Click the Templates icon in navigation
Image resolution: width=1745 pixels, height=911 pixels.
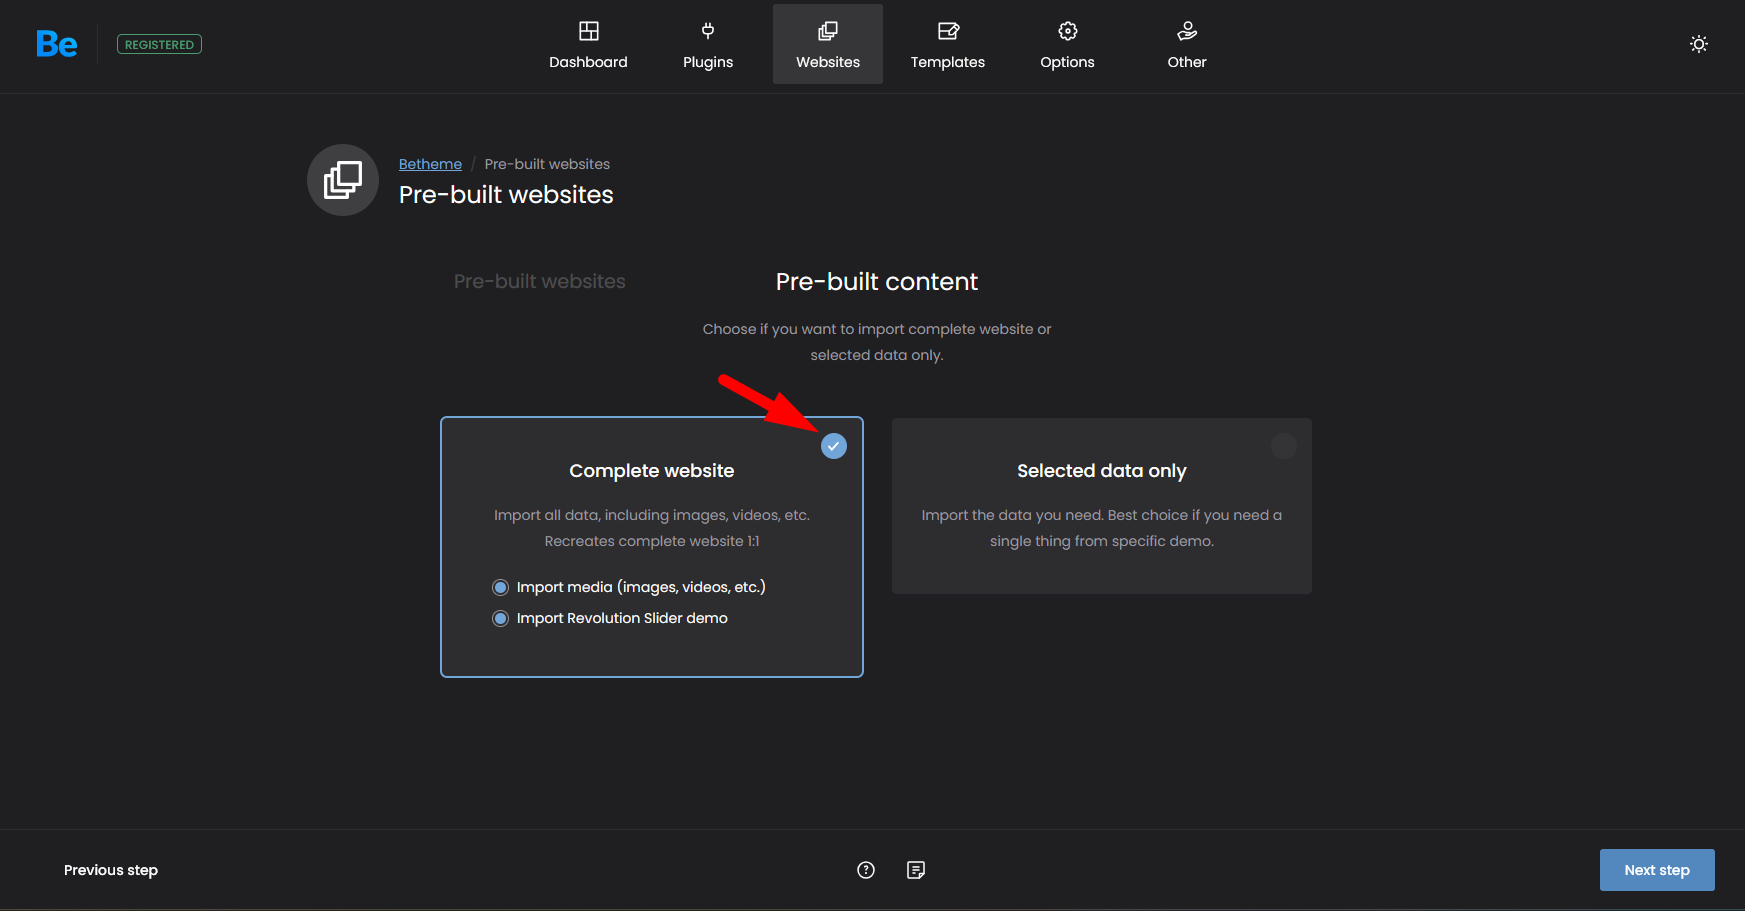point(948,31)
